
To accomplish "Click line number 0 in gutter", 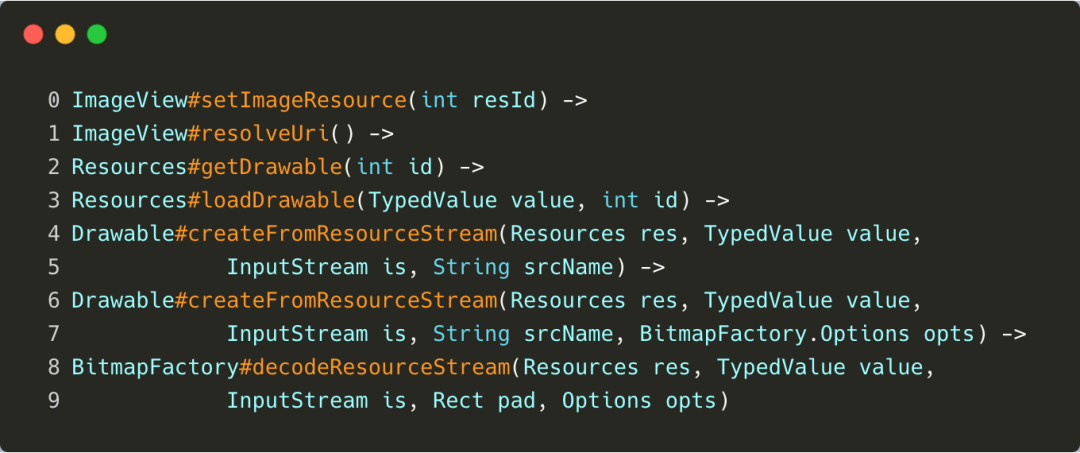I will (54, 101).
